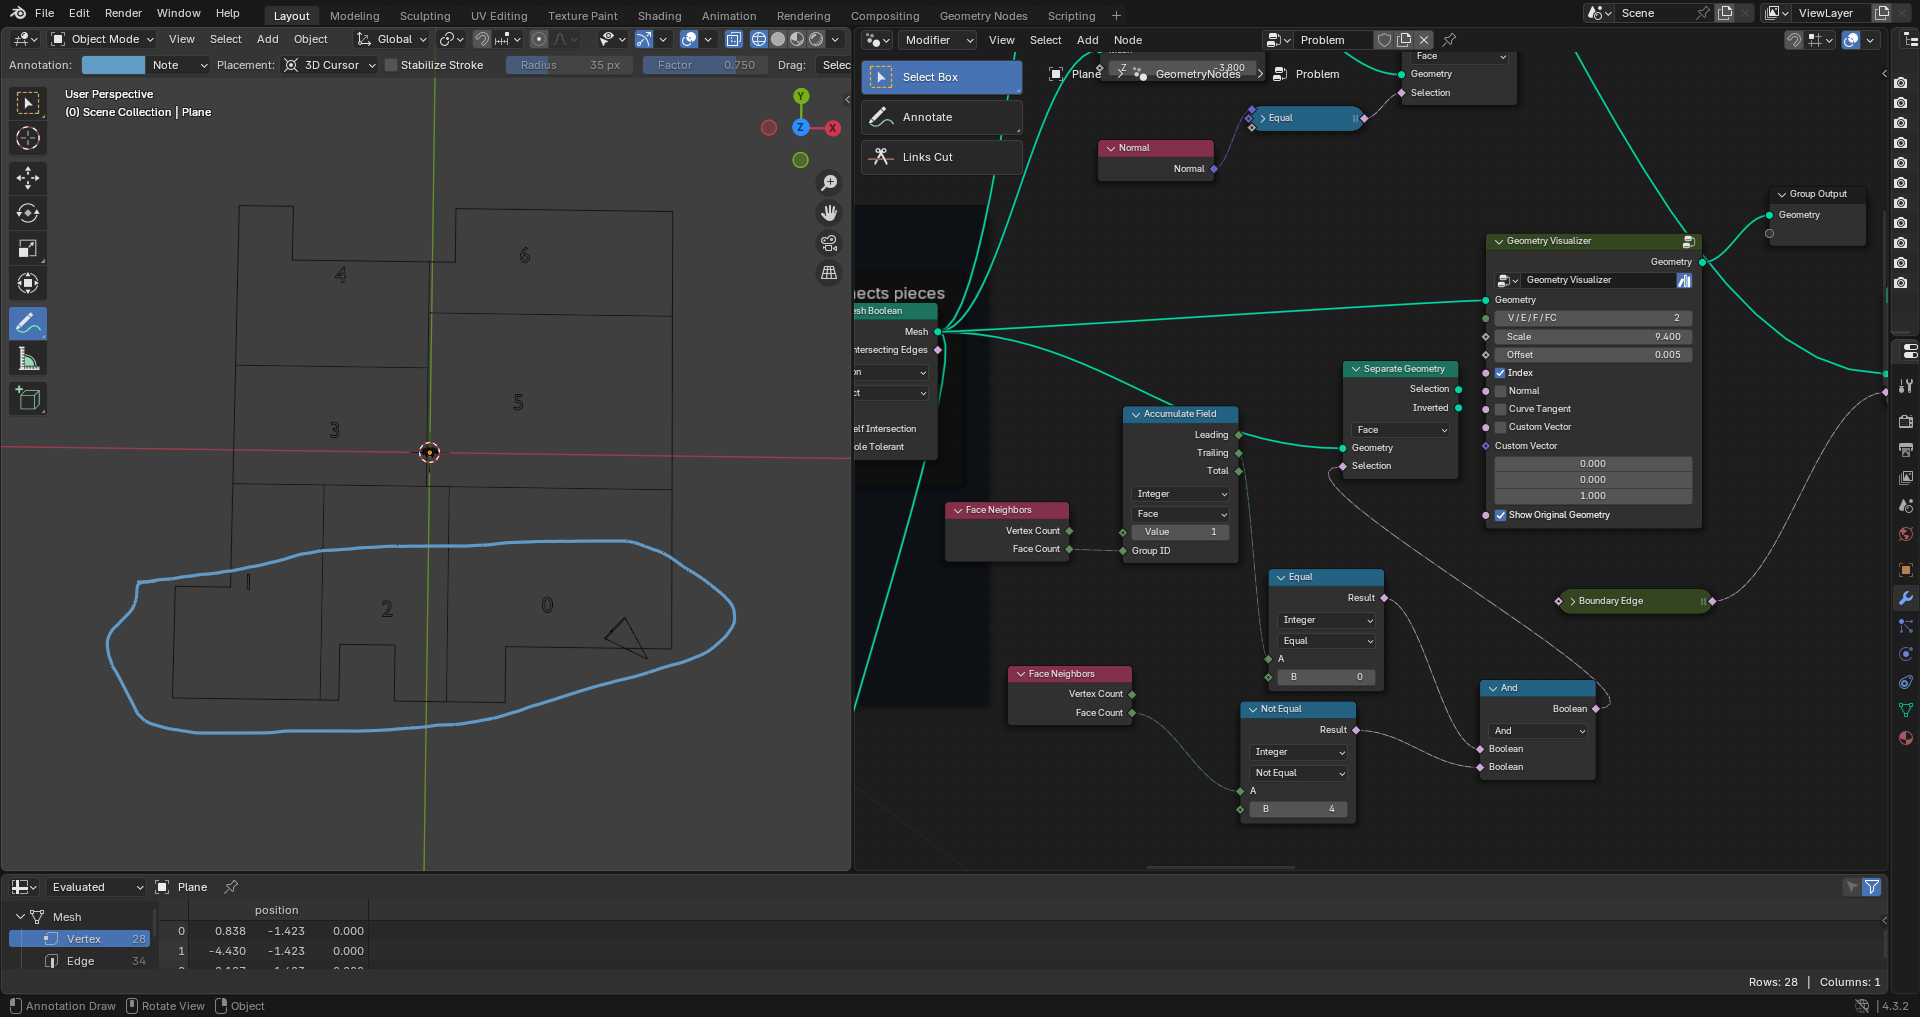Viewport: 1920px width, 1017px height.
Task: Uncheck Index in Geometry Visualizer
Action: (x=1500, y=373)
